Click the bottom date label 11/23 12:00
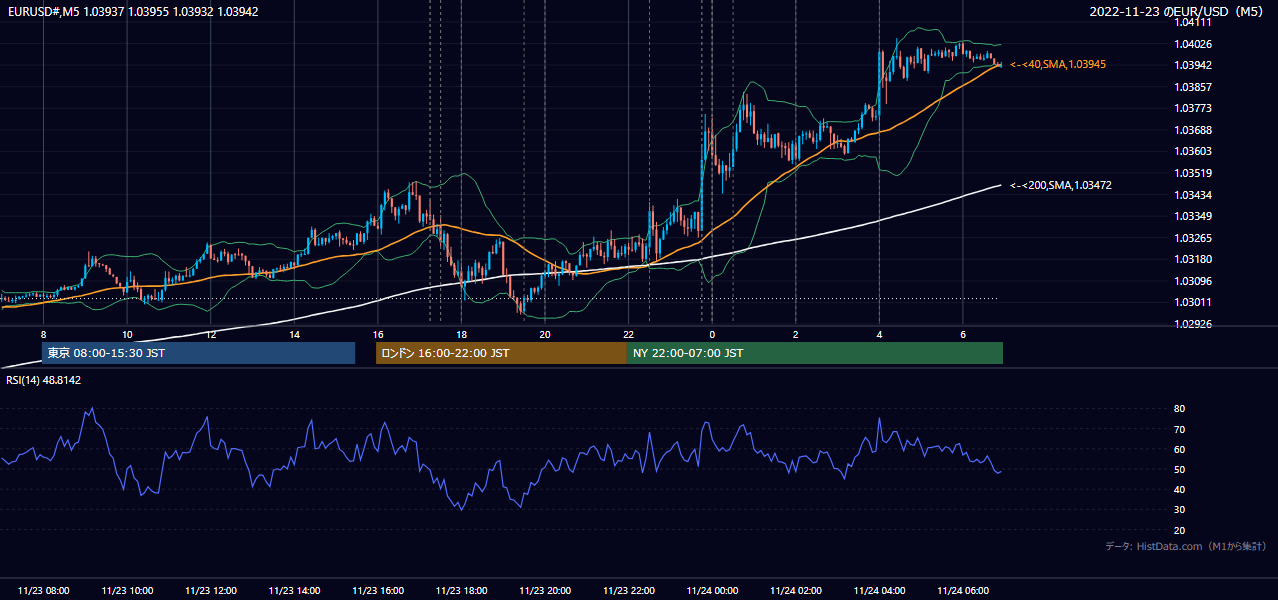This screenshot has height=600, width=1278. point(211,591)
